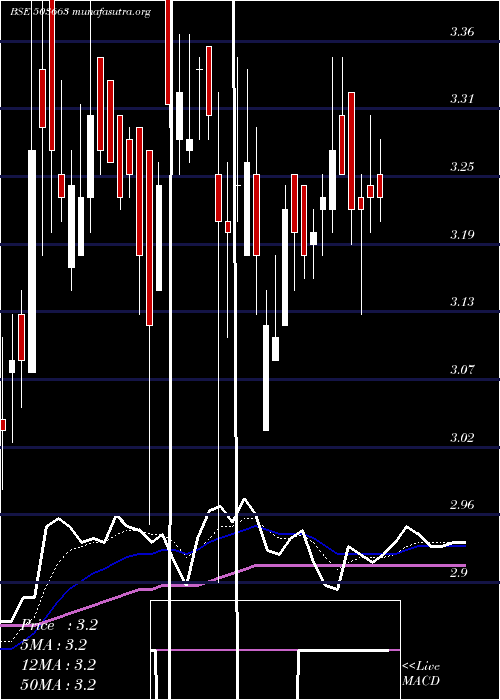
Task: Click the 12MA : 3.2 legend entry
Action: click(x=58, y=665)
